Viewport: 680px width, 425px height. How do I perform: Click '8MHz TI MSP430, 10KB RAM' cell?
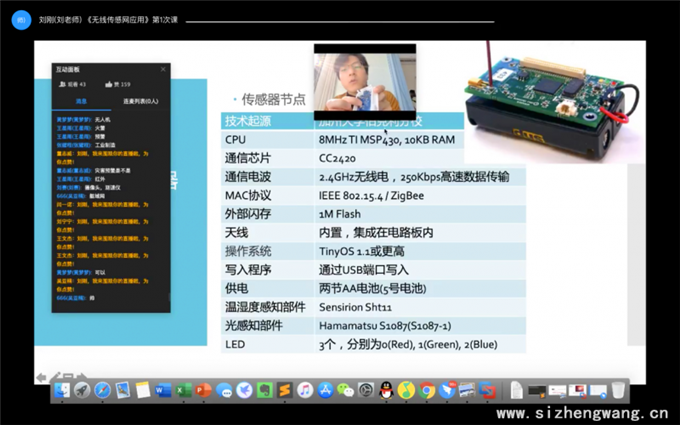389,140
